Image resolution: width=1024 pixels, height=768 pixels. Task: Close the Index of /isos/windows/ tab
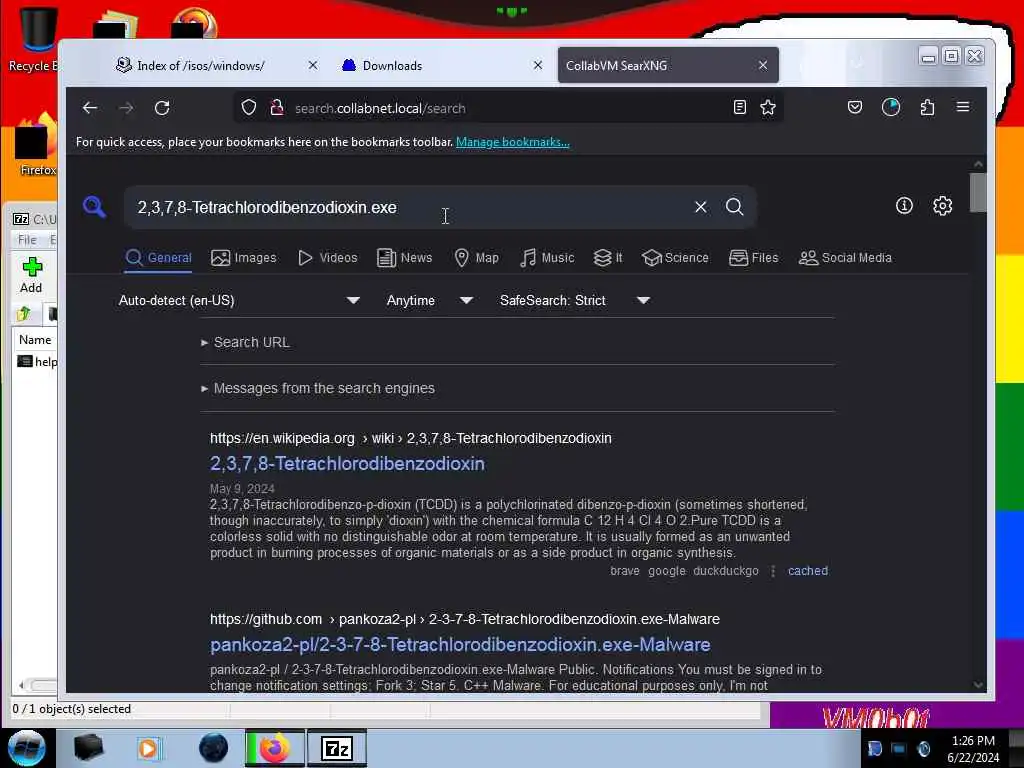[313, 65]
